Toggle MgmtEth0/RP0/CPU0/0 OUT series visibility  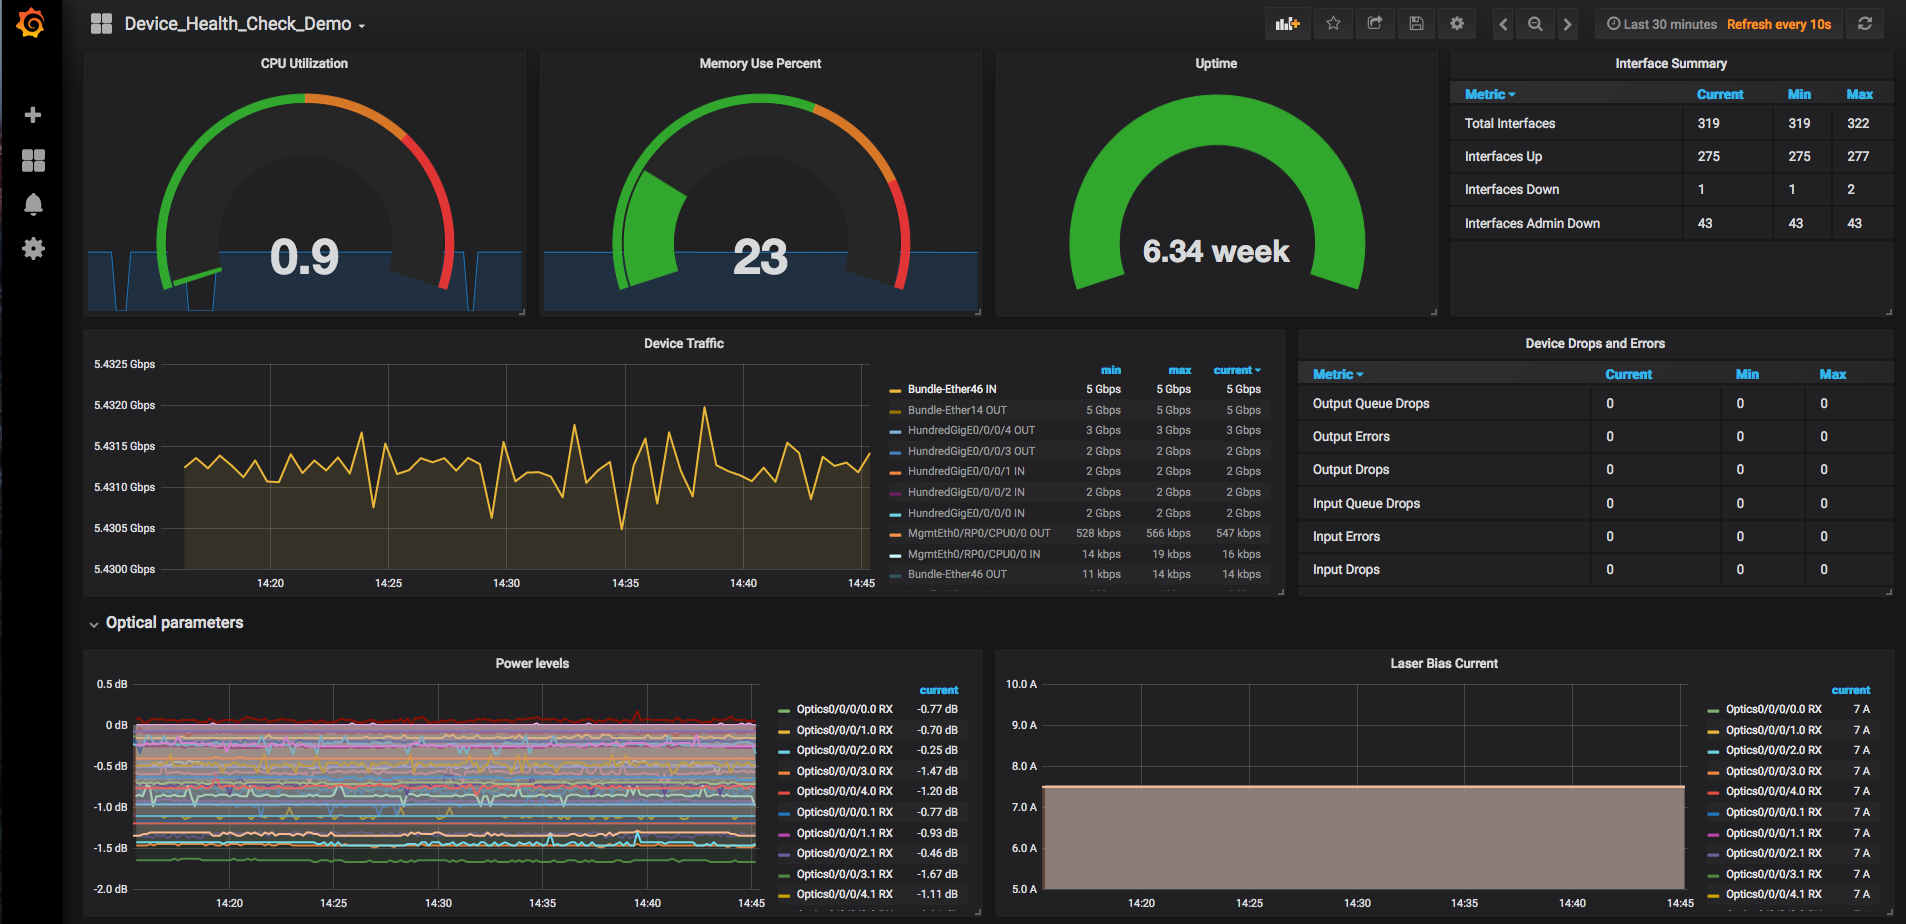click(x=979, y=533)
